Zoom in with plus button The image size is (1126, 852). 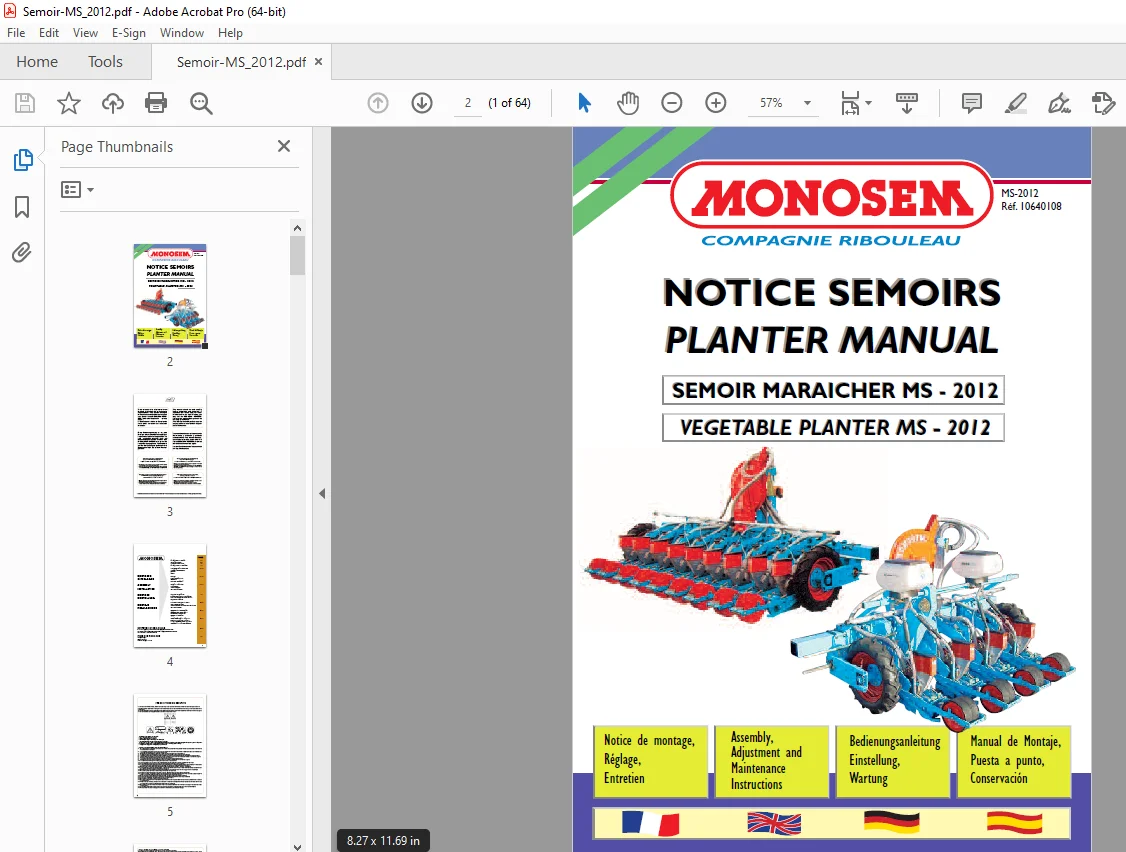tap(716, 103)
